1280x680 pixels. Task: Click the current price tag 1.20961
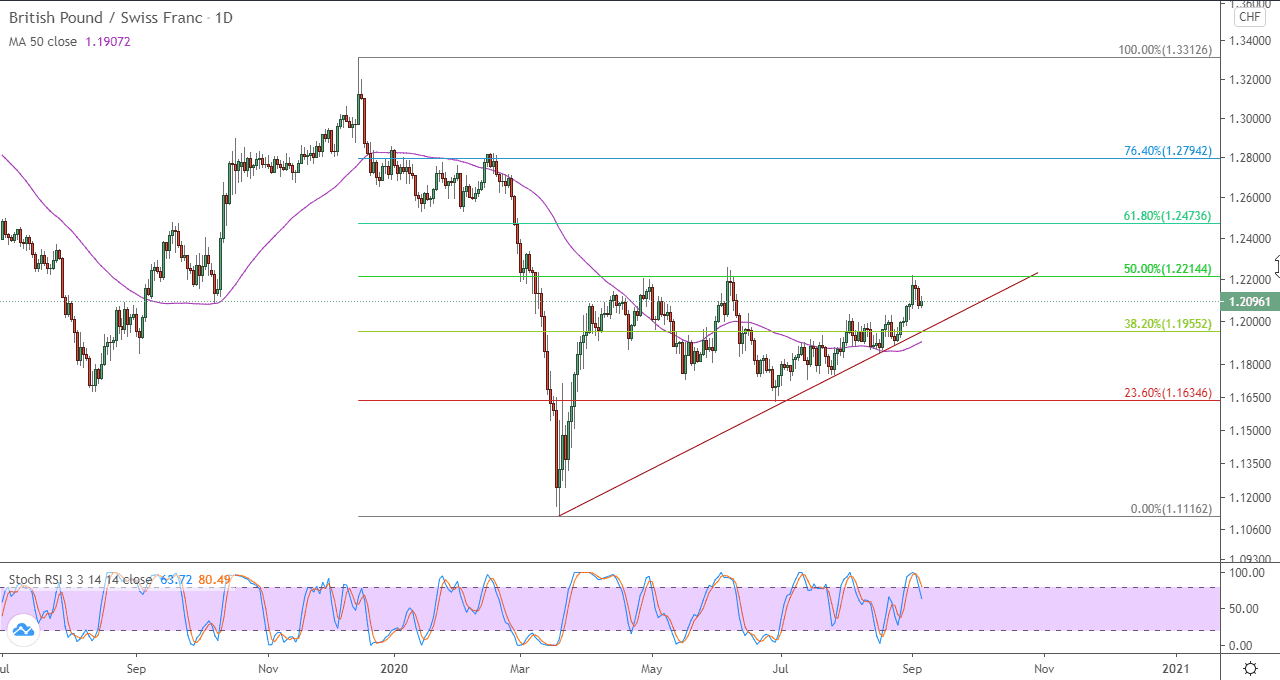[x=1248, y=301]
